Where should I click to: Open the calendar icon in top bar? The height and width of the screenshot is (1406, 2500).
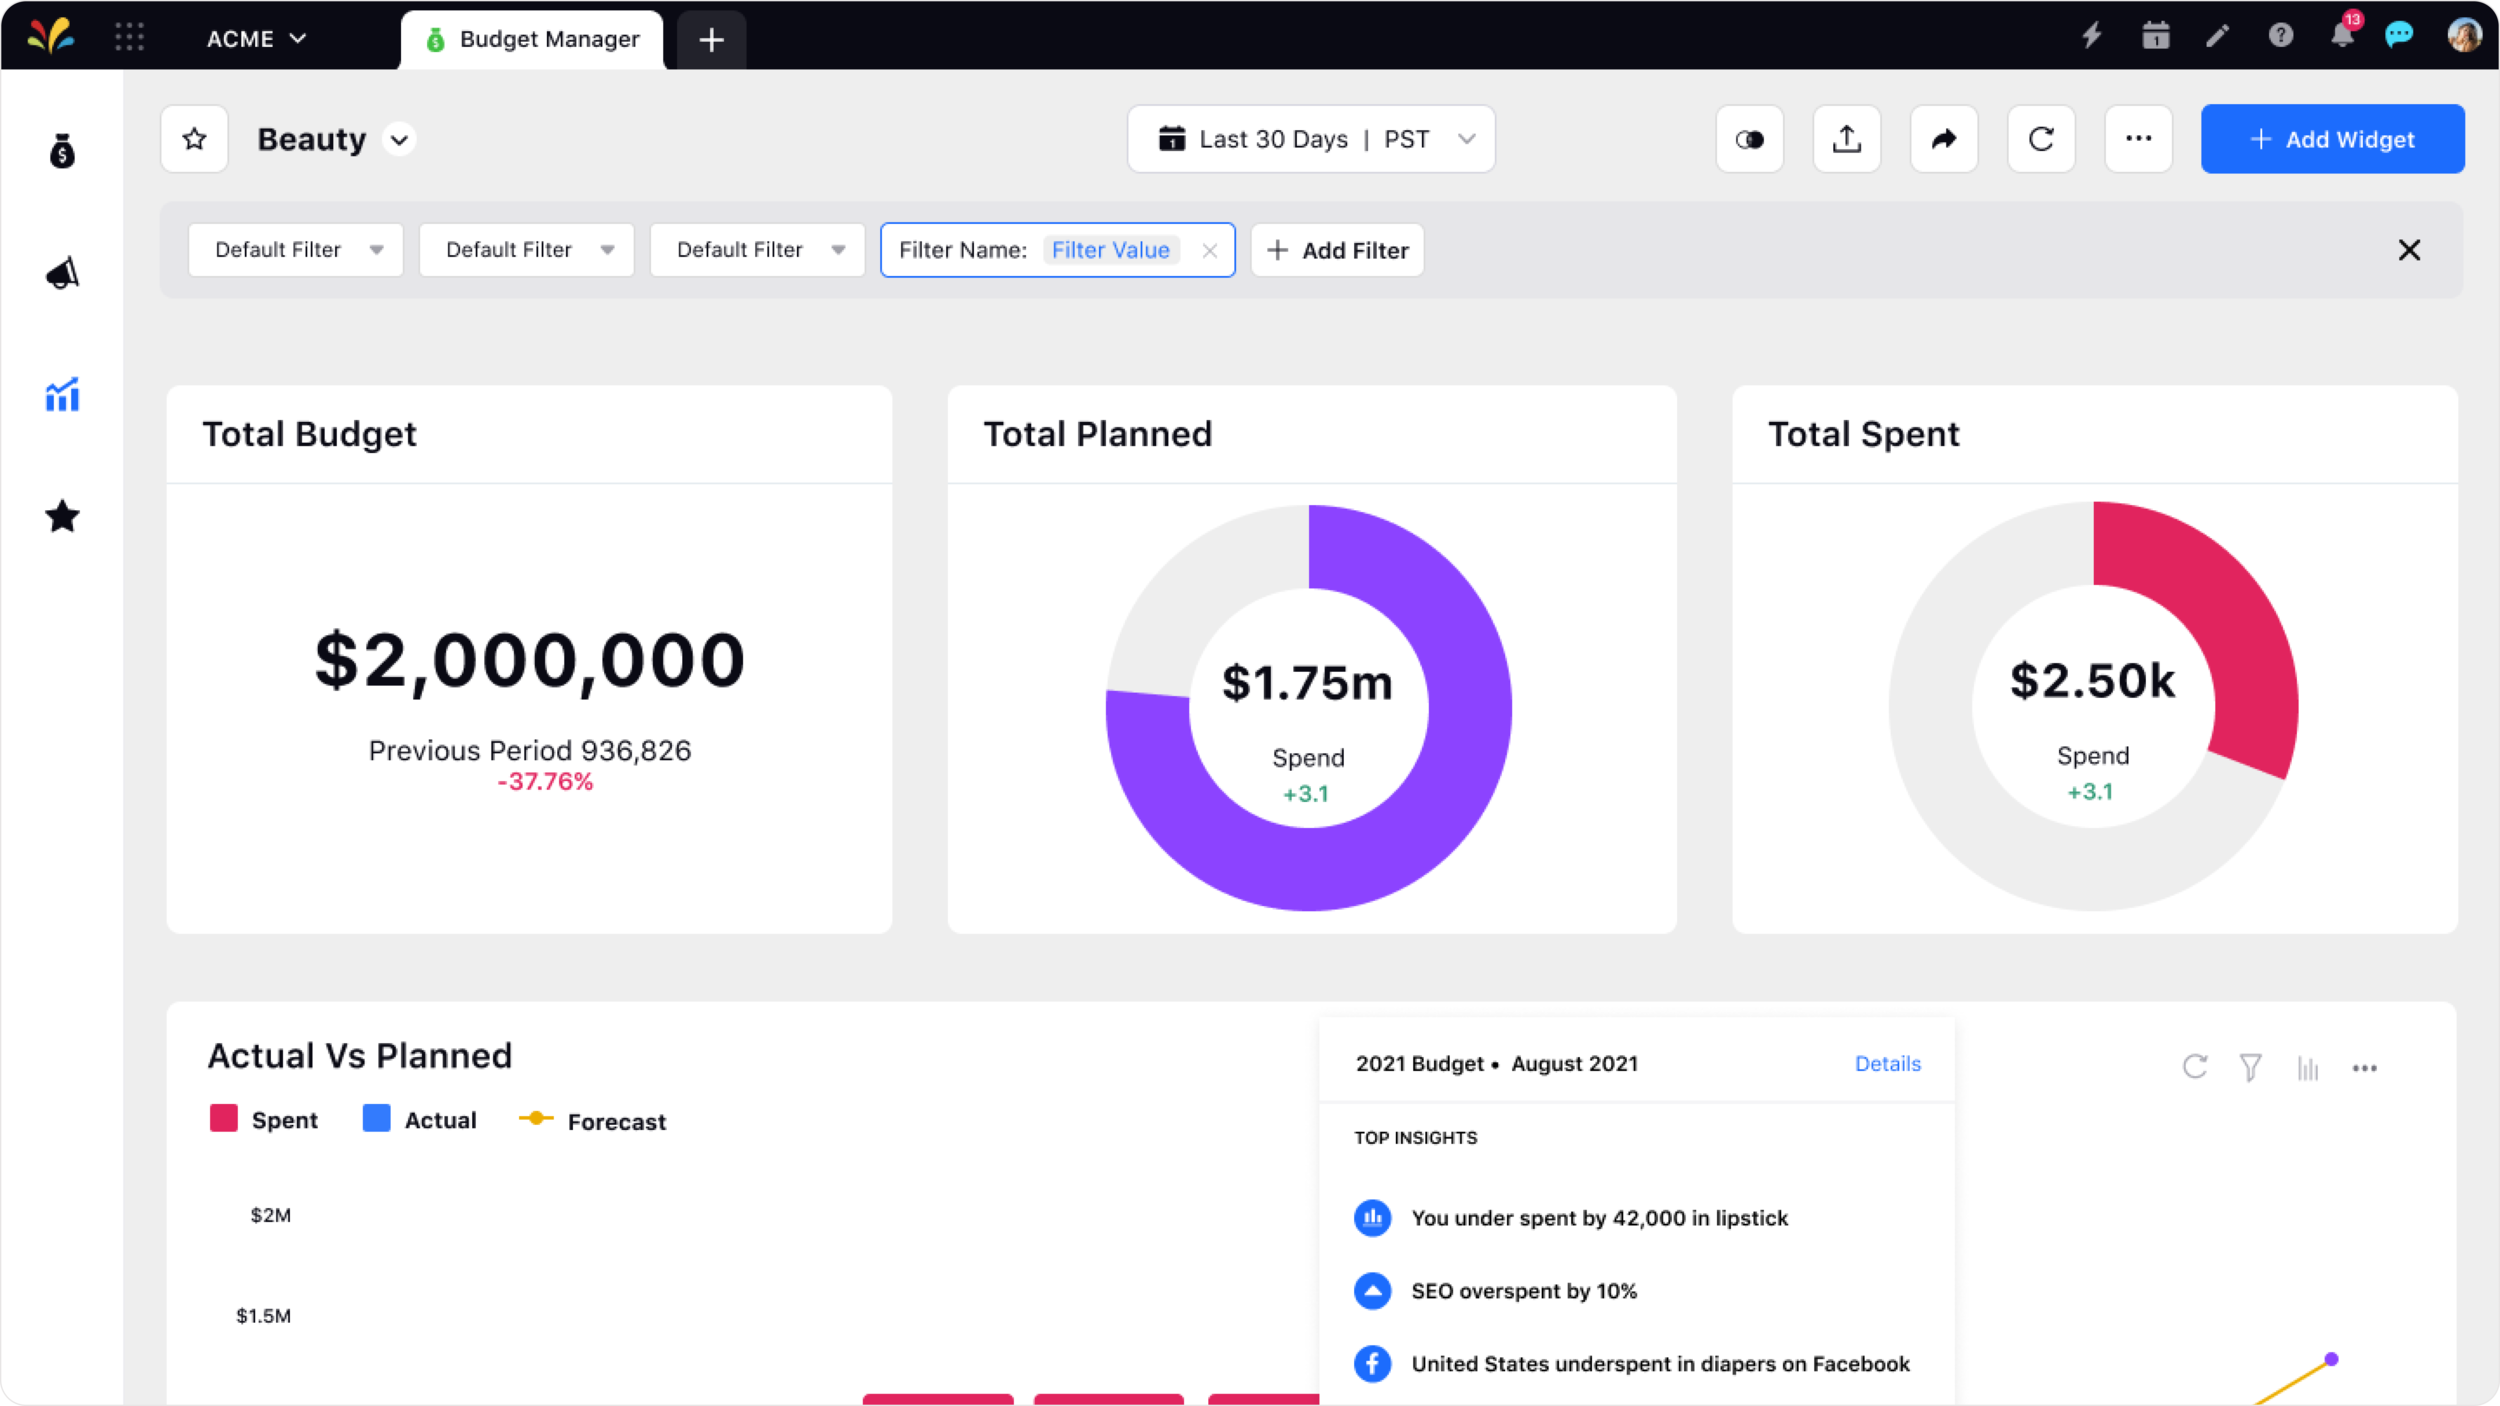coord(2156,36)
